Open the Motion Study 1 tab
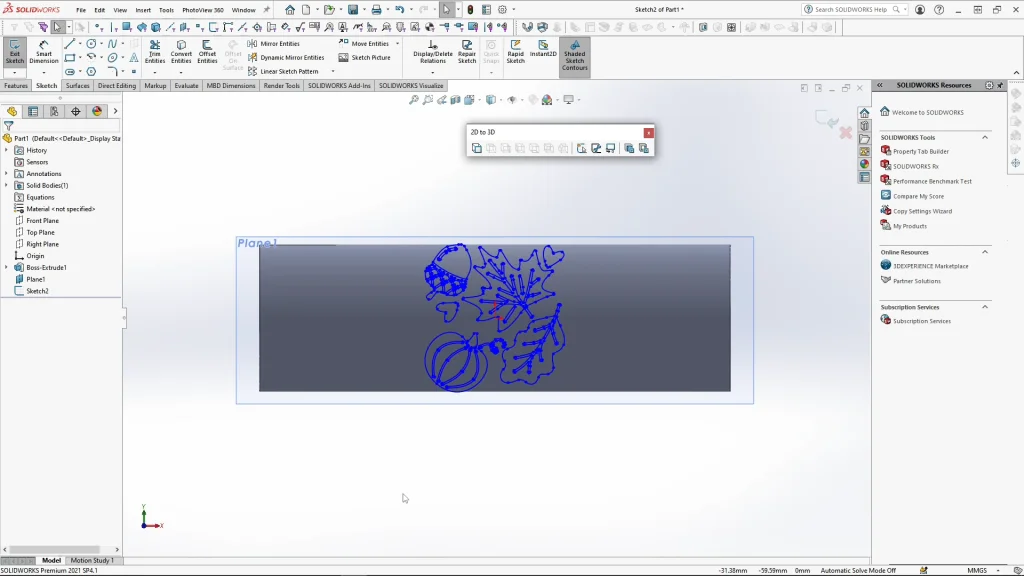 point(91,560)
